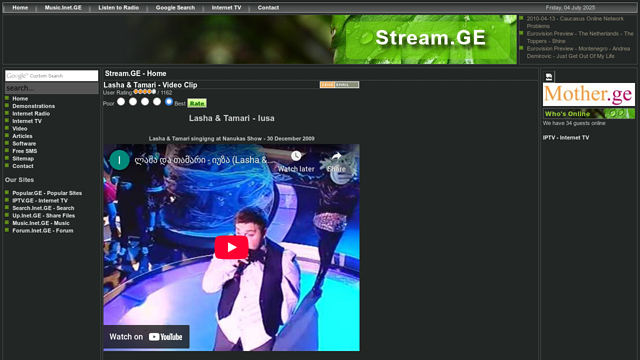Open Demonstrations in the left sidebar

point(33,106)
